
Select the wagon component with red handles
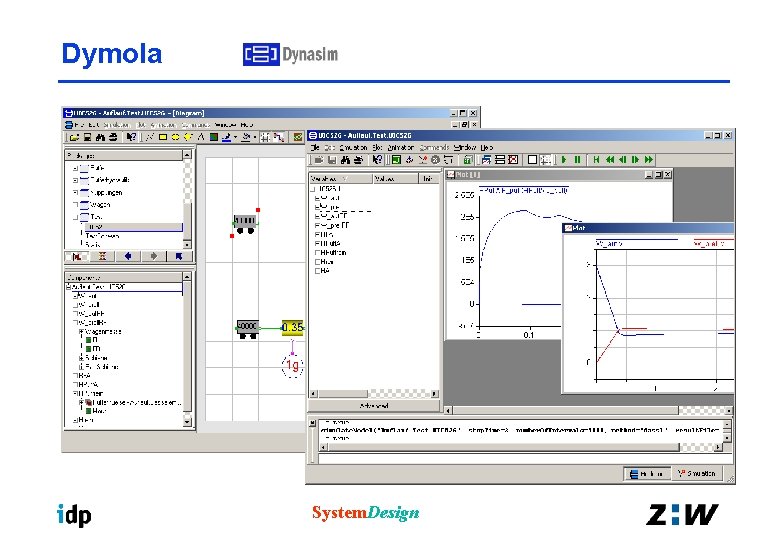245,223
